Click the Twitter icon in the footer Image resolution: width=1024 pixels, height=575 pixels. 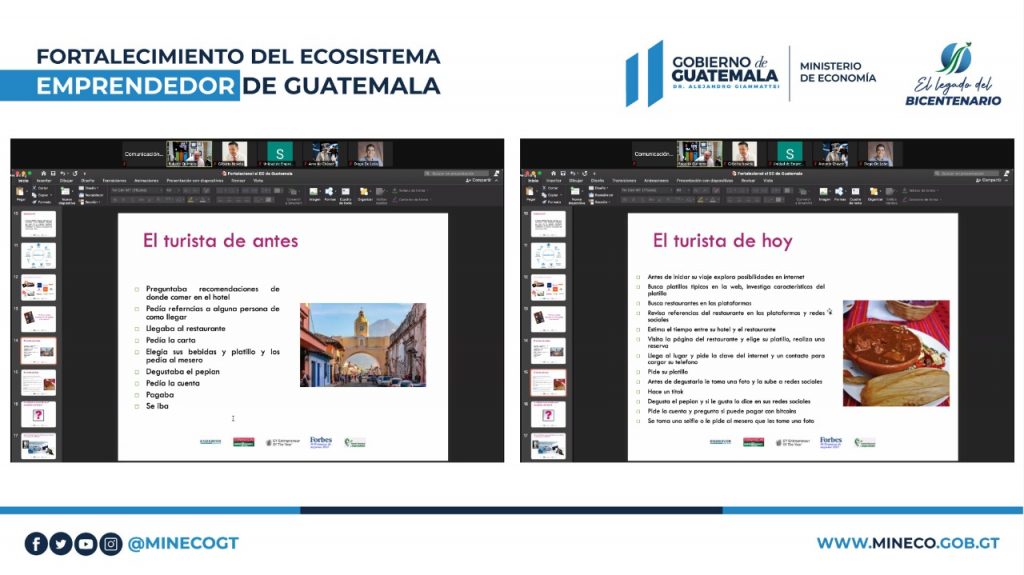pos(61,543)
